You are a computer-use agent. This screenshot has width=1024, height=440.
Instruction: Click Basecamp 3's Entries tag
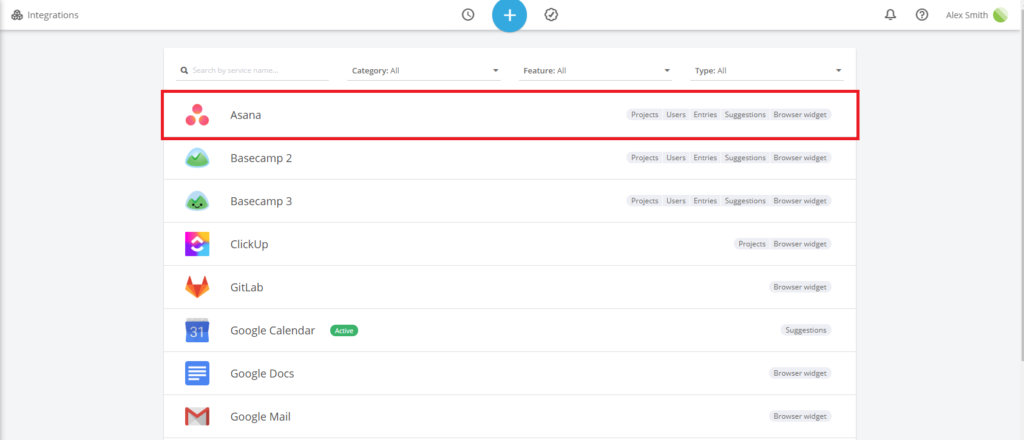(x=705, y=200)
